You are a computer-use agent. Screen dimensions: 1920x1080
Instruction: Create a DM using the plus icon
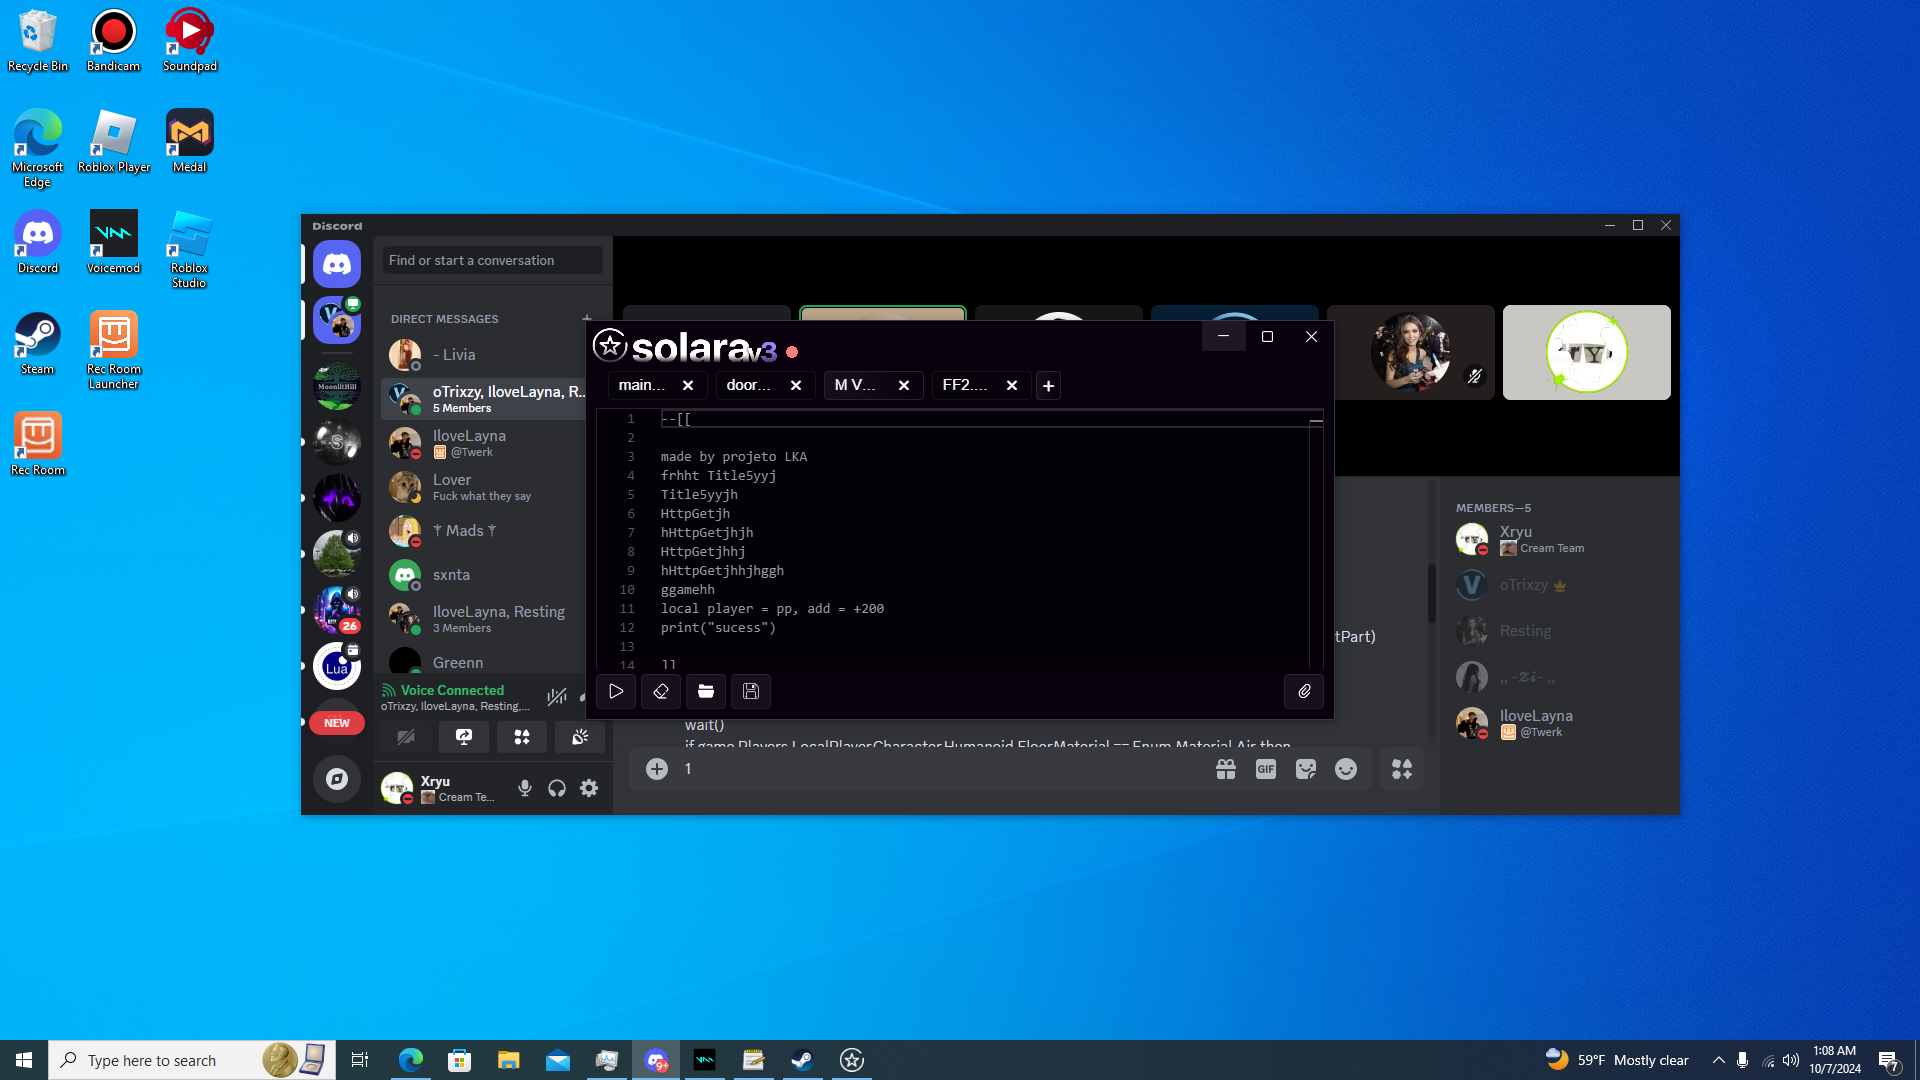(x=587, y=319)
